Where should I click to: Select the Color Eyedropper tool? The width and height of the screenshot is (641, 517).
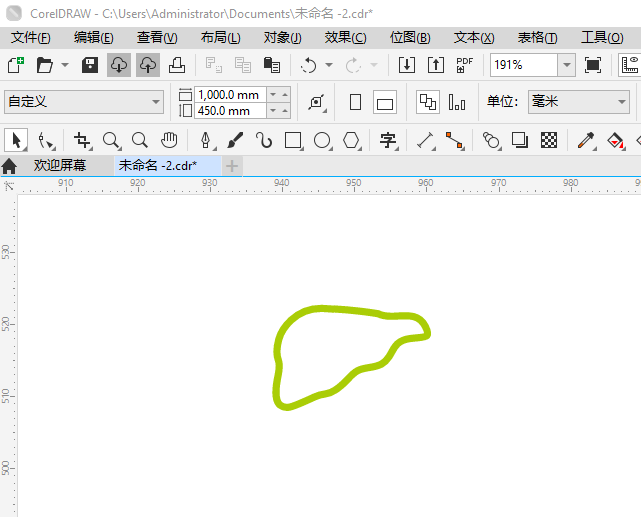586,140
